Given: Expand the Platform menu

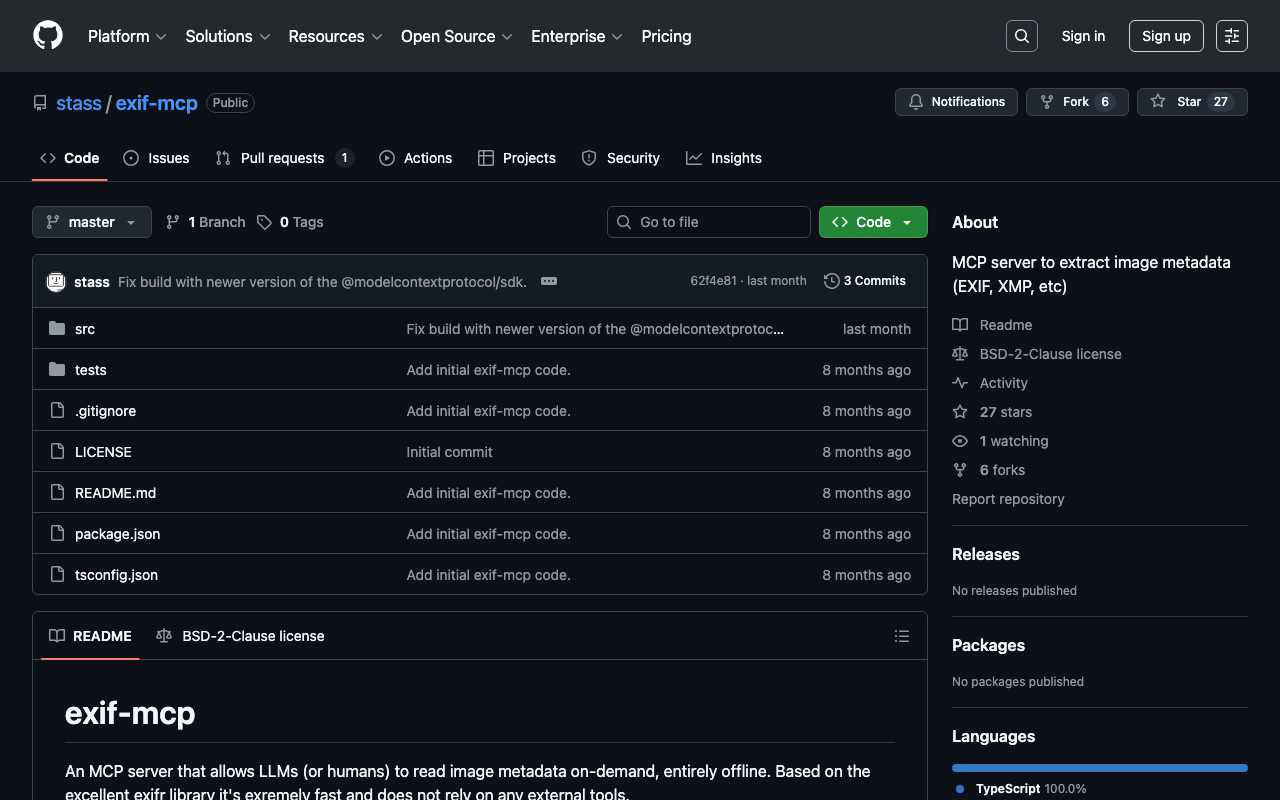Looking at the screenshot, I should pos(127,36).
